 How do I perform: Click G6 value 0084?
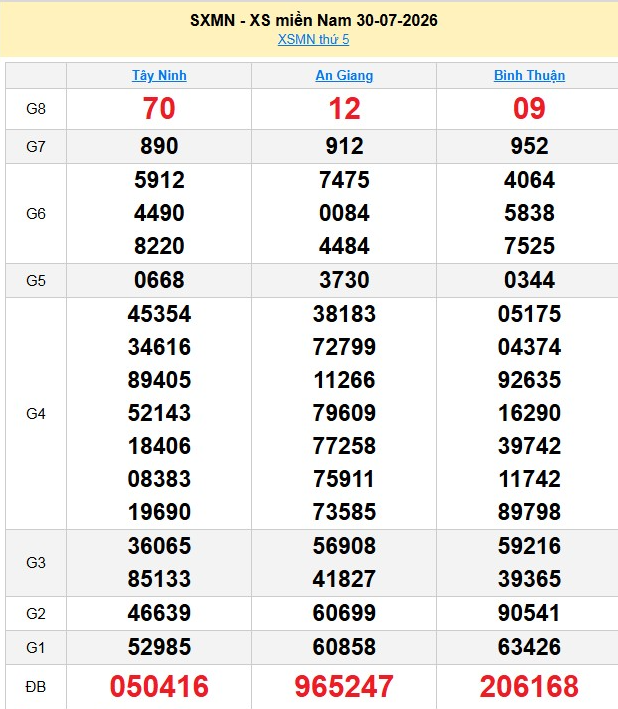[344, 213]
